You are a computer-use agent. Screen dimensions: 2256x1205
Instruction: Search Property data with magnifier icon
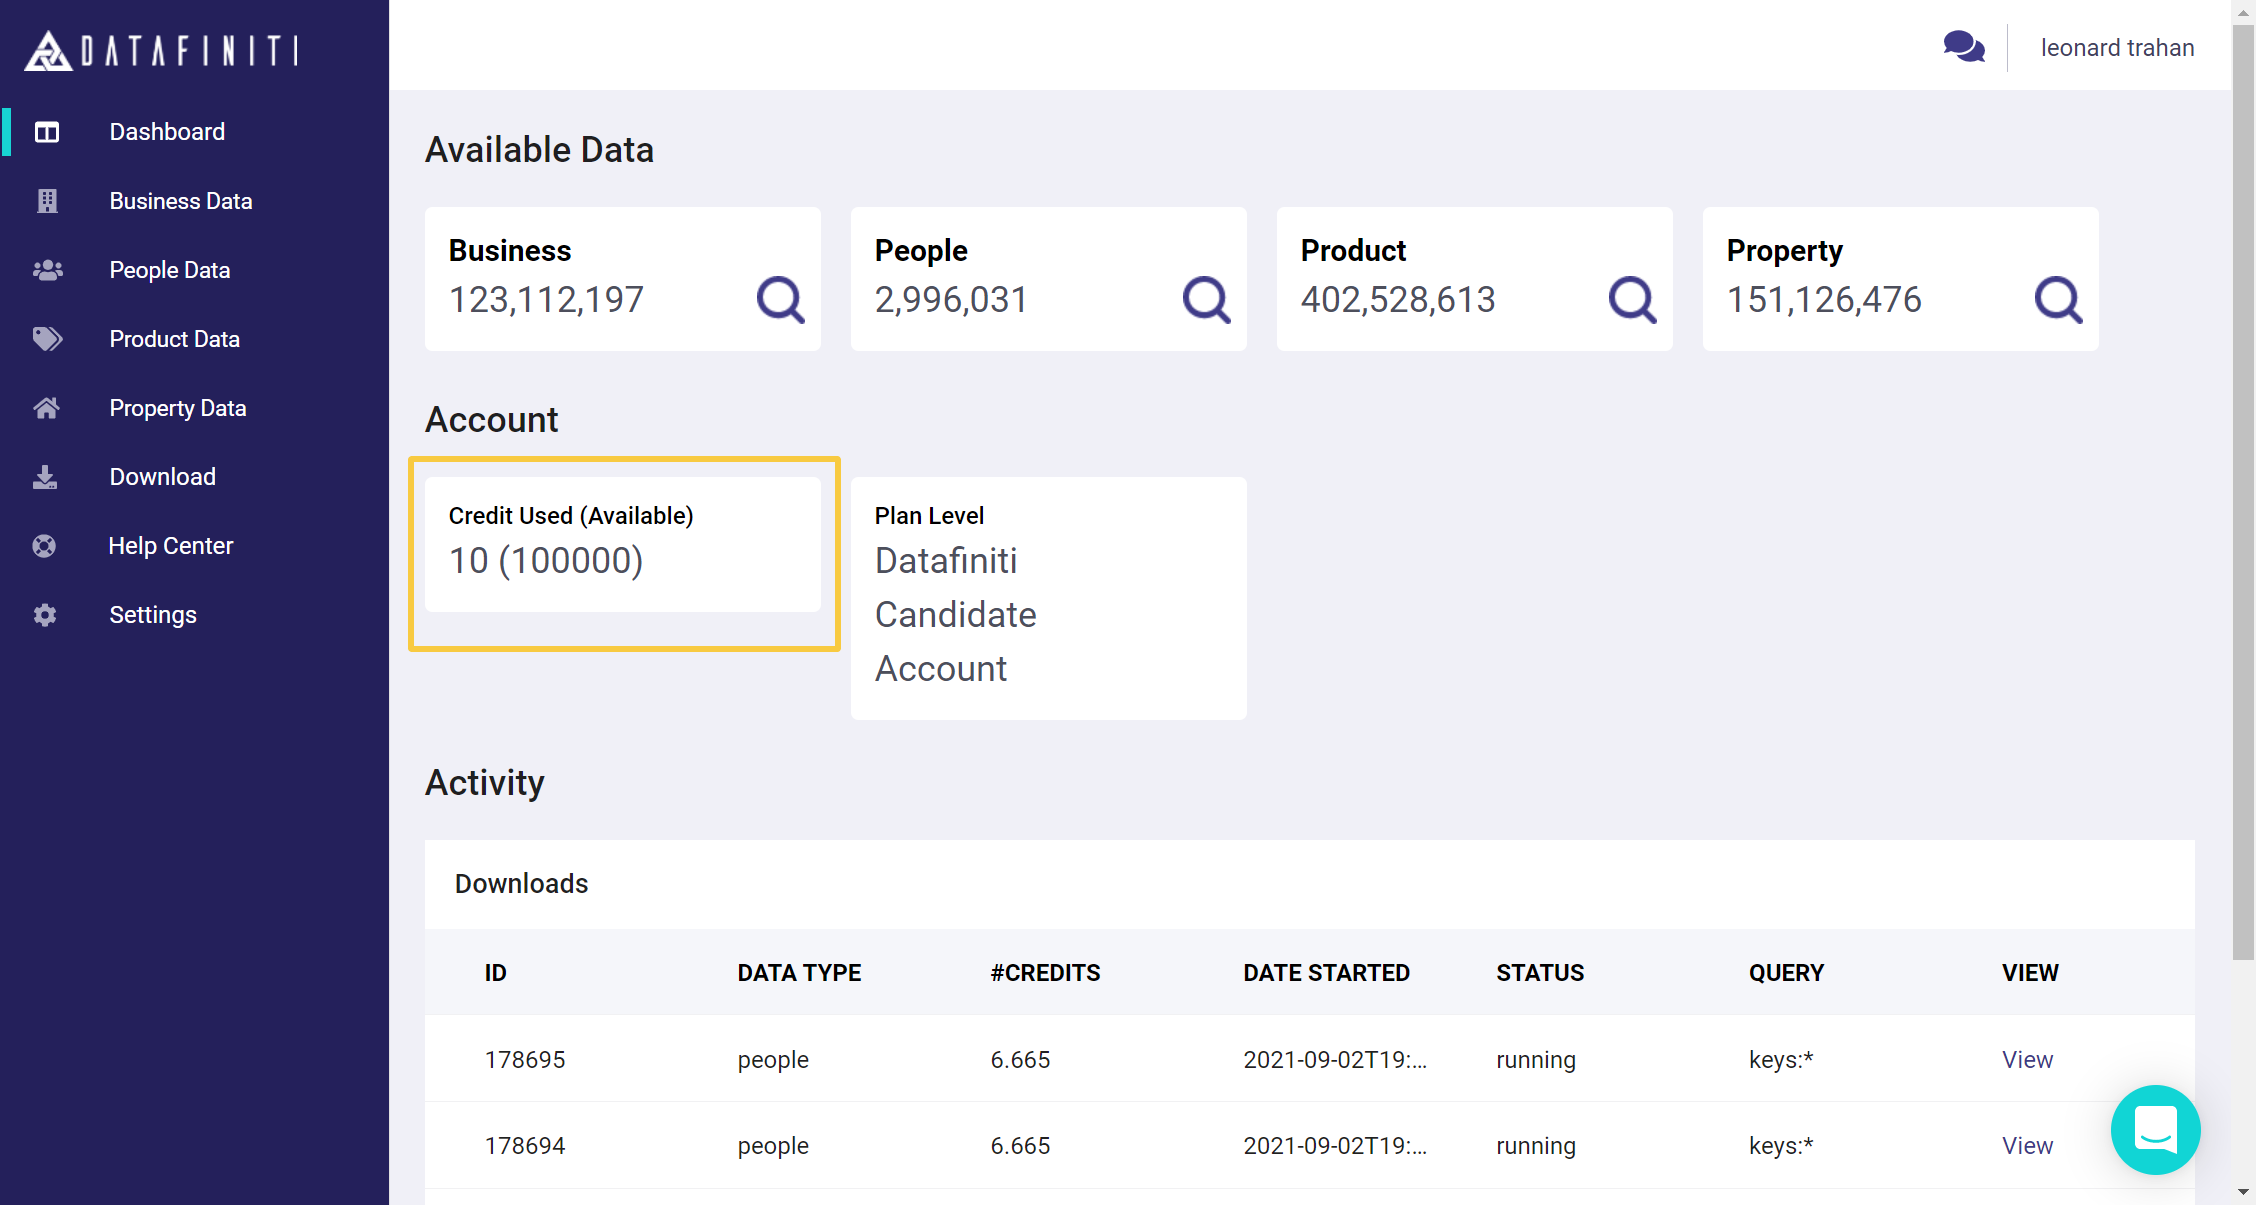coord(2058,299)
